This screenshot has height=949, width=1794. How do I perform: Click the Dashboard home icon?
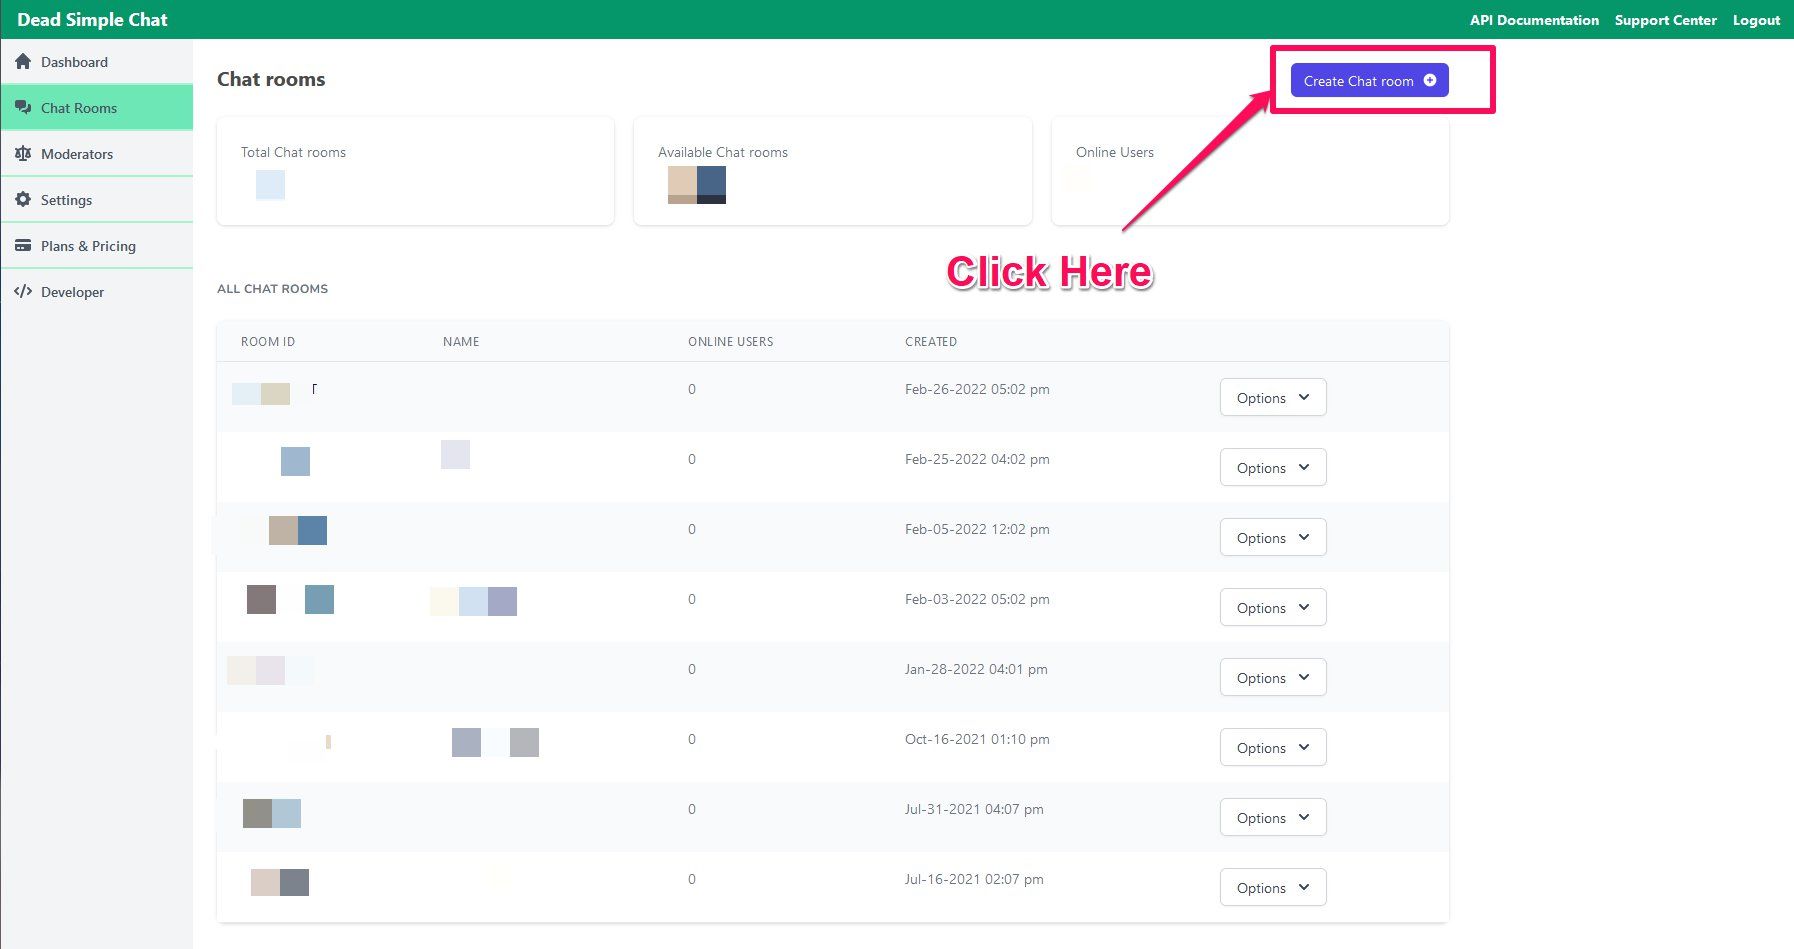23,62
